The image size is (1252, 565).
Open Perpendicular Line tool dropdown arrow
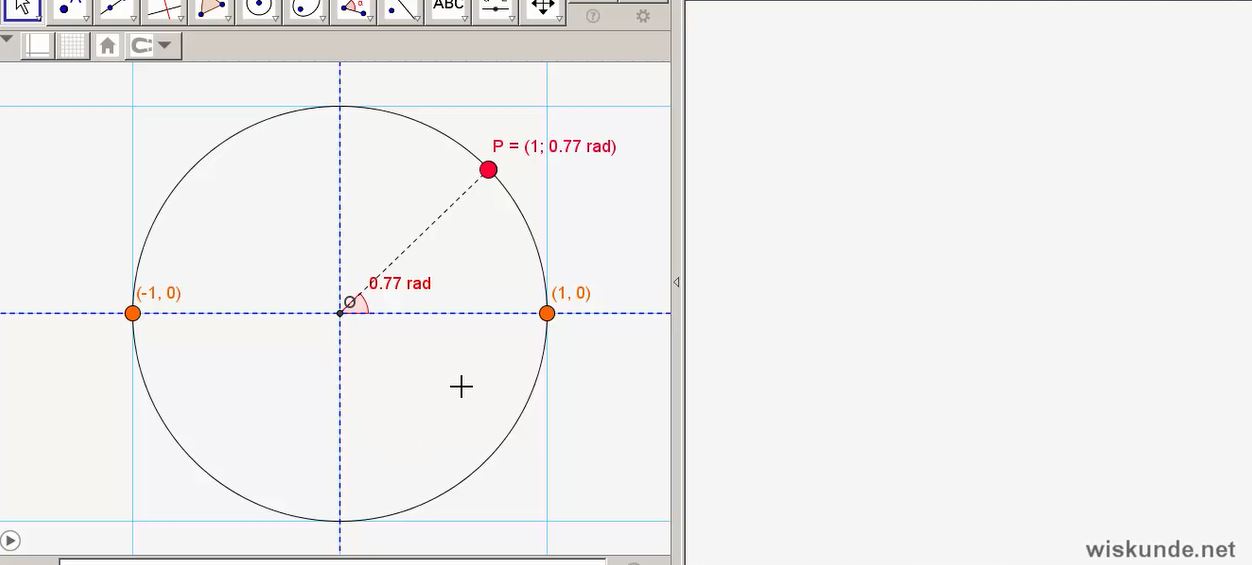[x=179, y=18]
